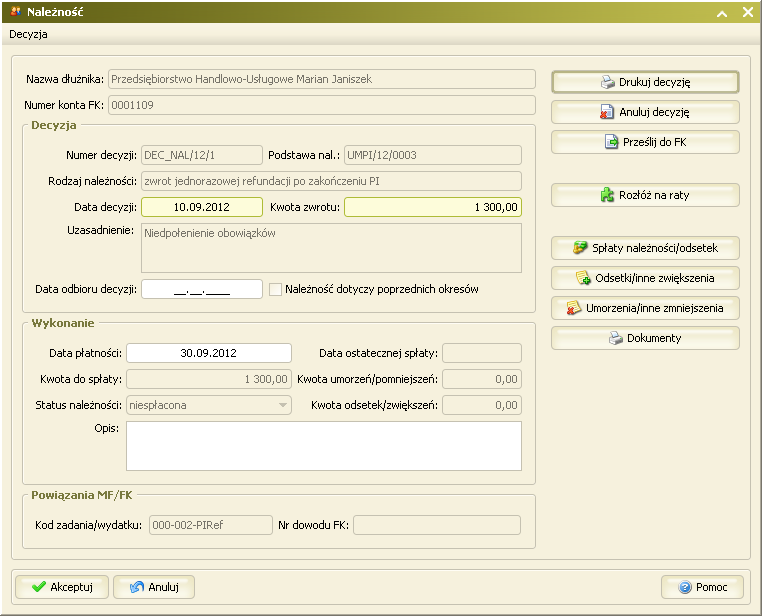Click the Kwota do spłaty field

209,379
